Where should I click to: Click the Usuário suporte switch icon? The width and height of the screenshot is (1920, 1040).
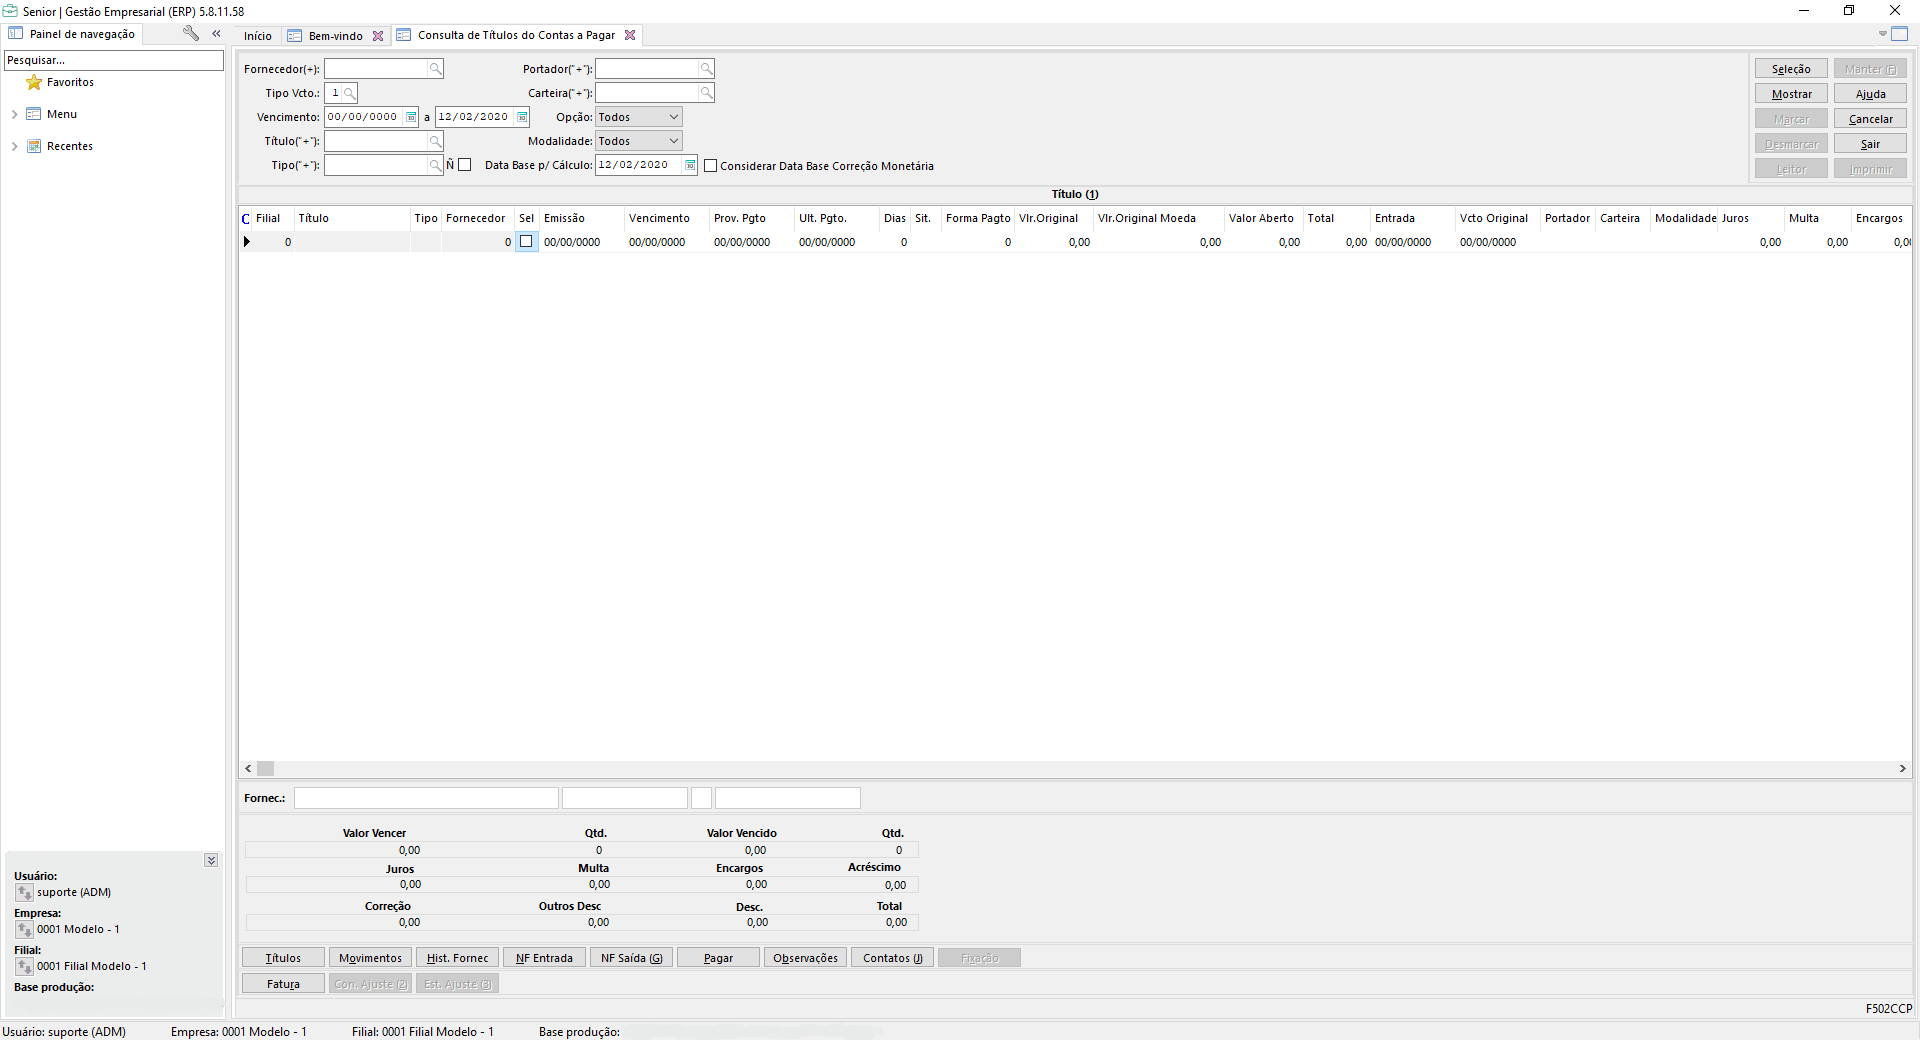pos(25,893)
